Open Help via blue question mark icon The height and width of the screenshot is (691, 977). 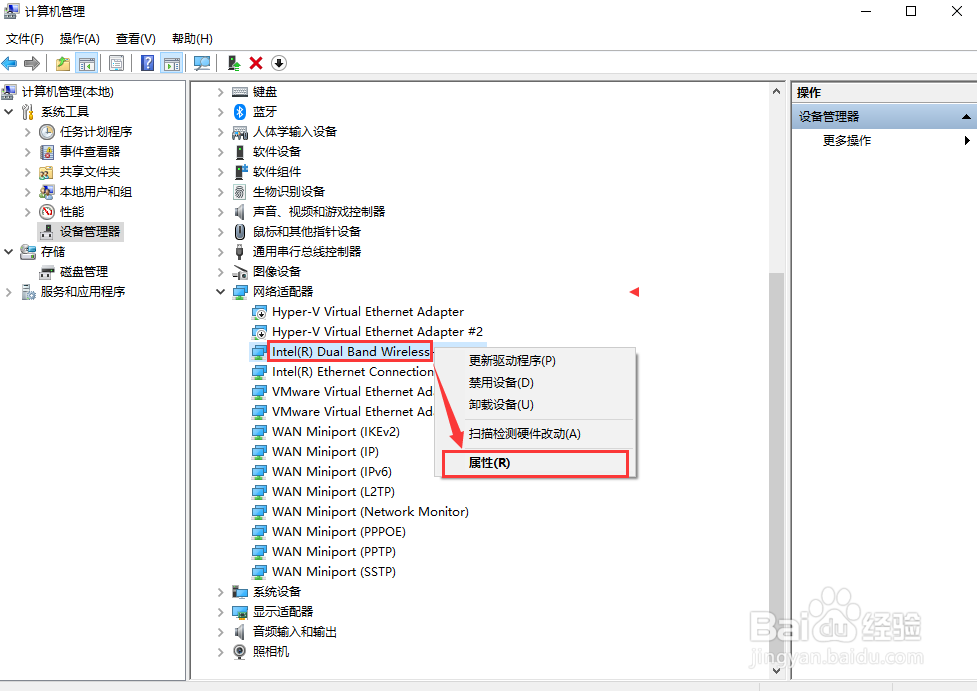(147, 63)
